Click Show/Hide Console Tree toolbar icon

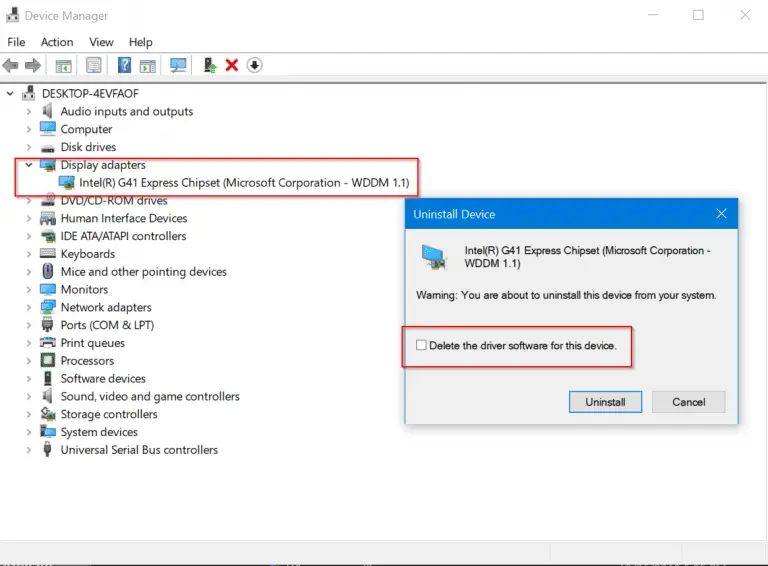64,65
